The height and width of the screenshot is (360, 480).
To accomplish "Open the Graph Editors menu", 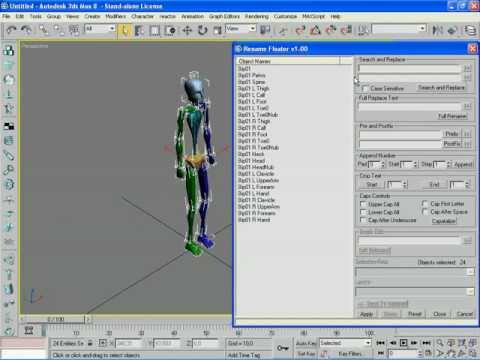I will 224,16.
